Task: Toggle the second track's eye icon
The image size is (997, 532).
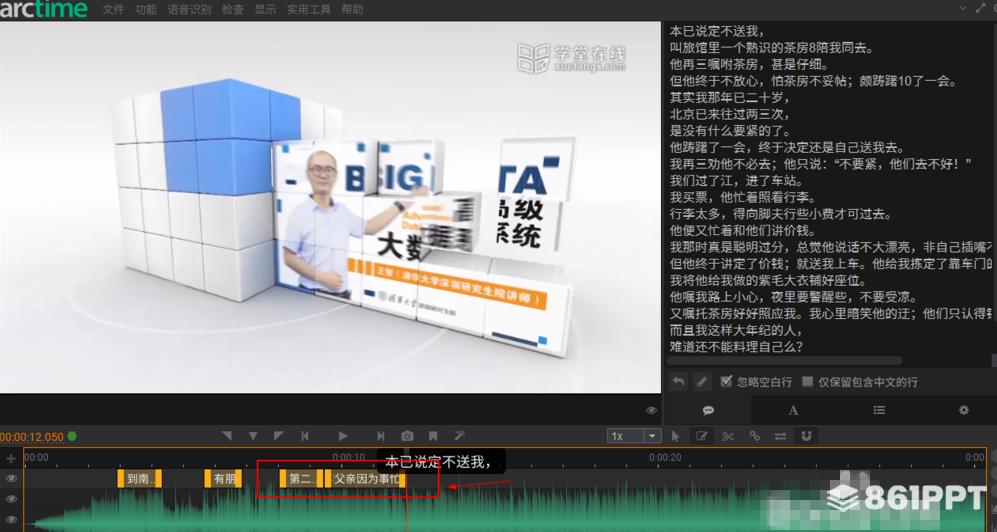Action: 11,500
